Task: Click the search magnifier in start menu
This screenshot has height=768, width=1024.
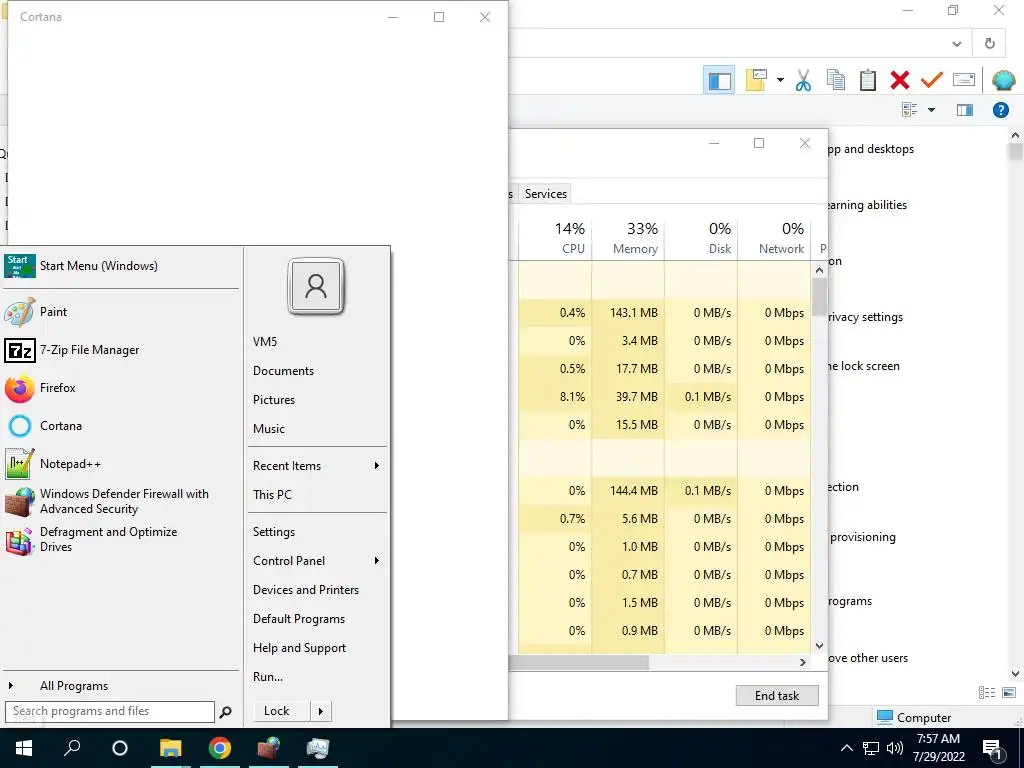Action: (226, 712)
